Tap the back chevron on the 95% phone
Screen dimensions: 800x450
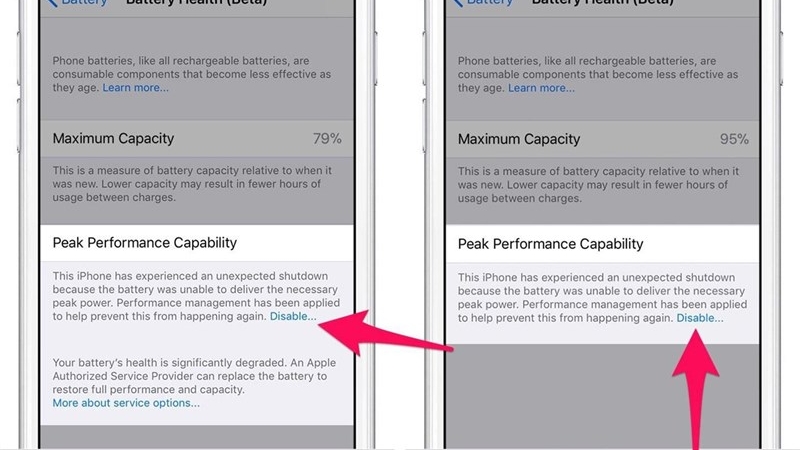pyautogui.click(x=458, y=3)
